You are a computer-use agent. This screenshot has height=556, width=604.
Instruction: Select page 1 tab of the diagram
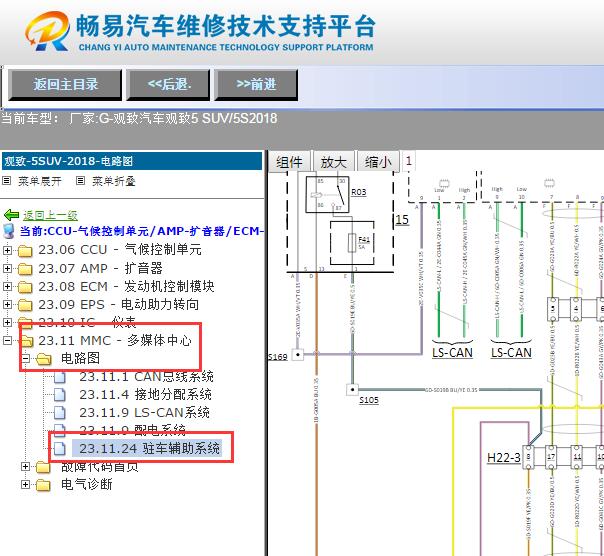tap(409, 161)
